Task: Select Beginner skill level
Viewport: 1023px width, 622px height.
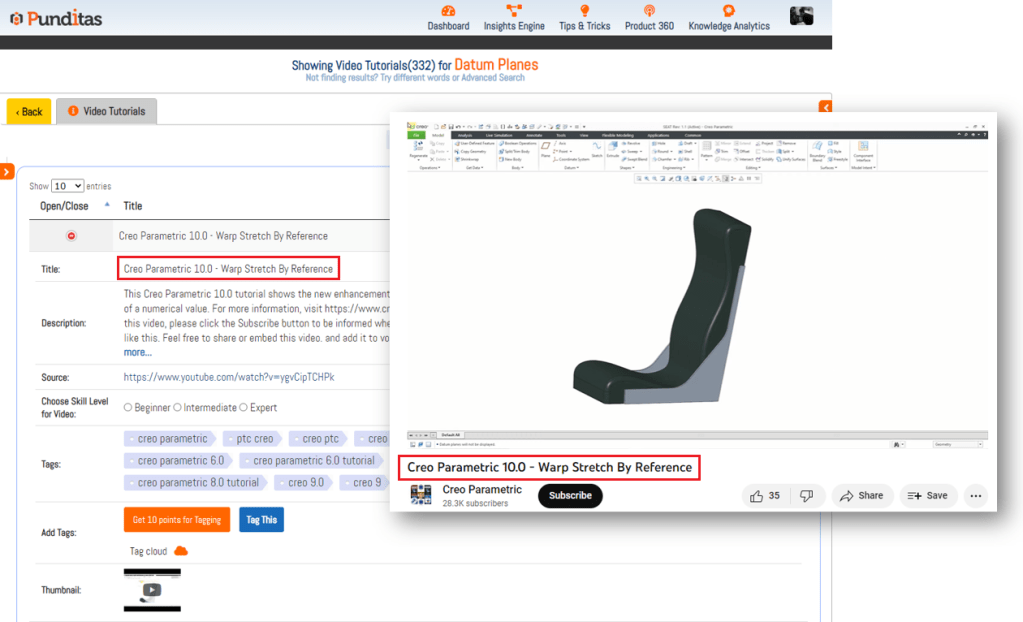Action: (128, 408)
